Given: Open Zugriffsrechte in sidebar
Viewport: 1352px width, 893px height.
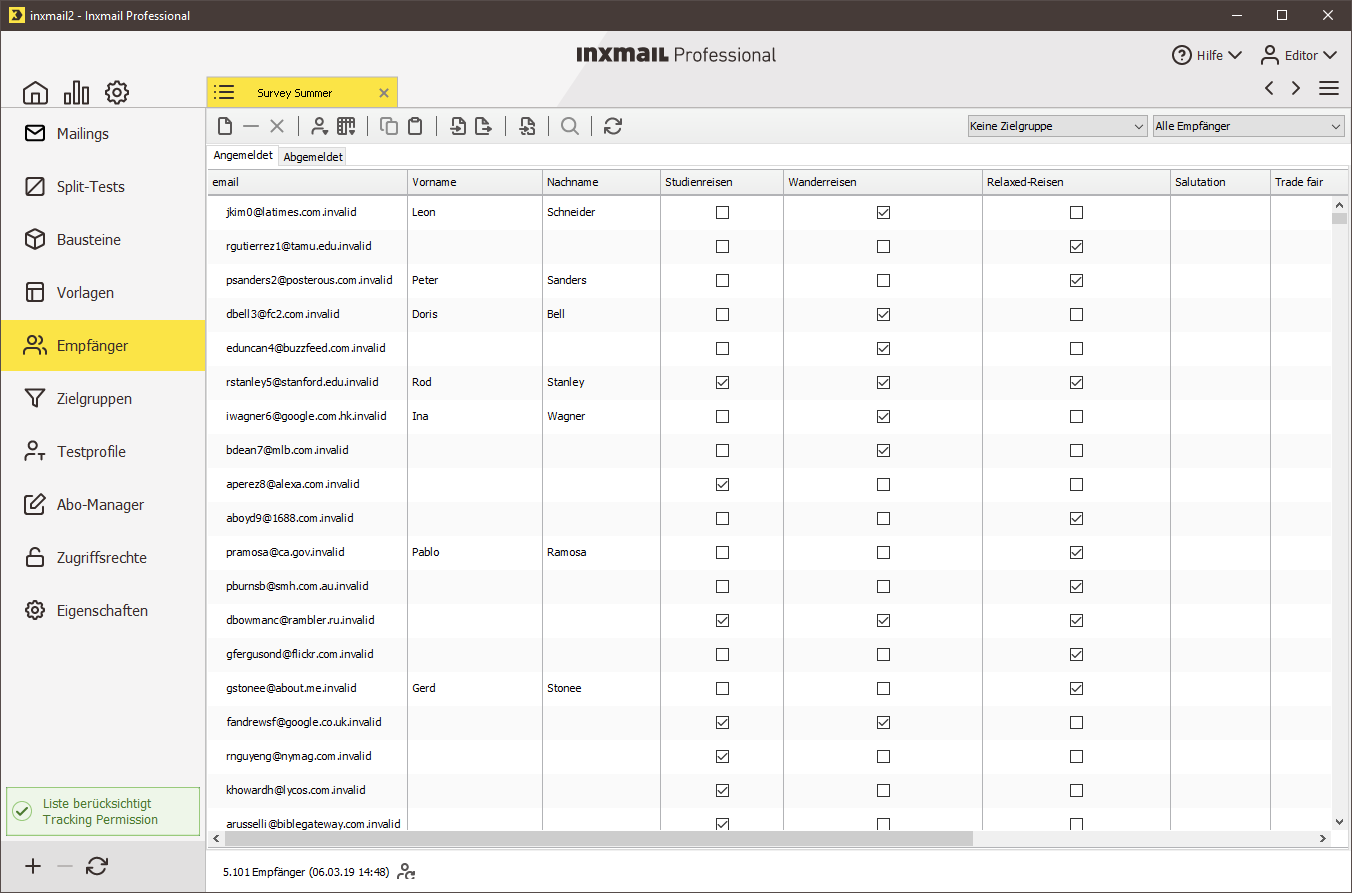Looking at the screenshot, I should [x=103, y=558].
